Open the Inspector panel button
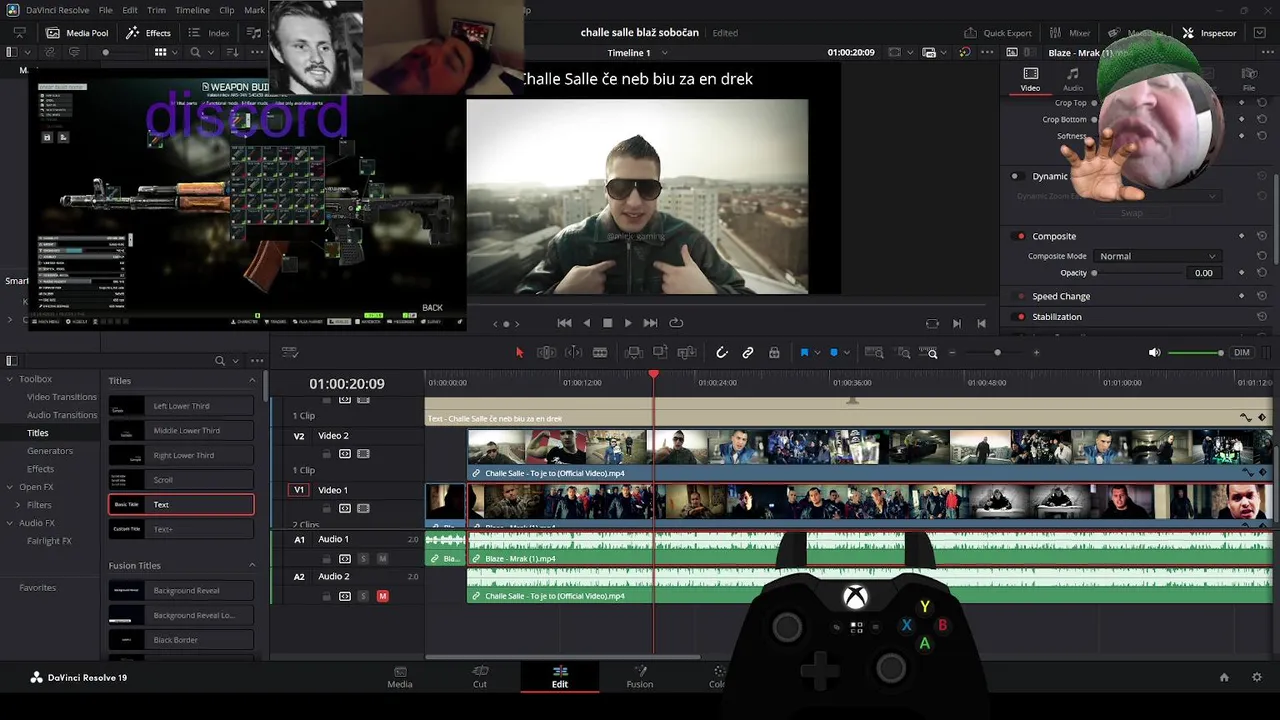This screenshot has height=720, width=1280. pos(1209,33)
